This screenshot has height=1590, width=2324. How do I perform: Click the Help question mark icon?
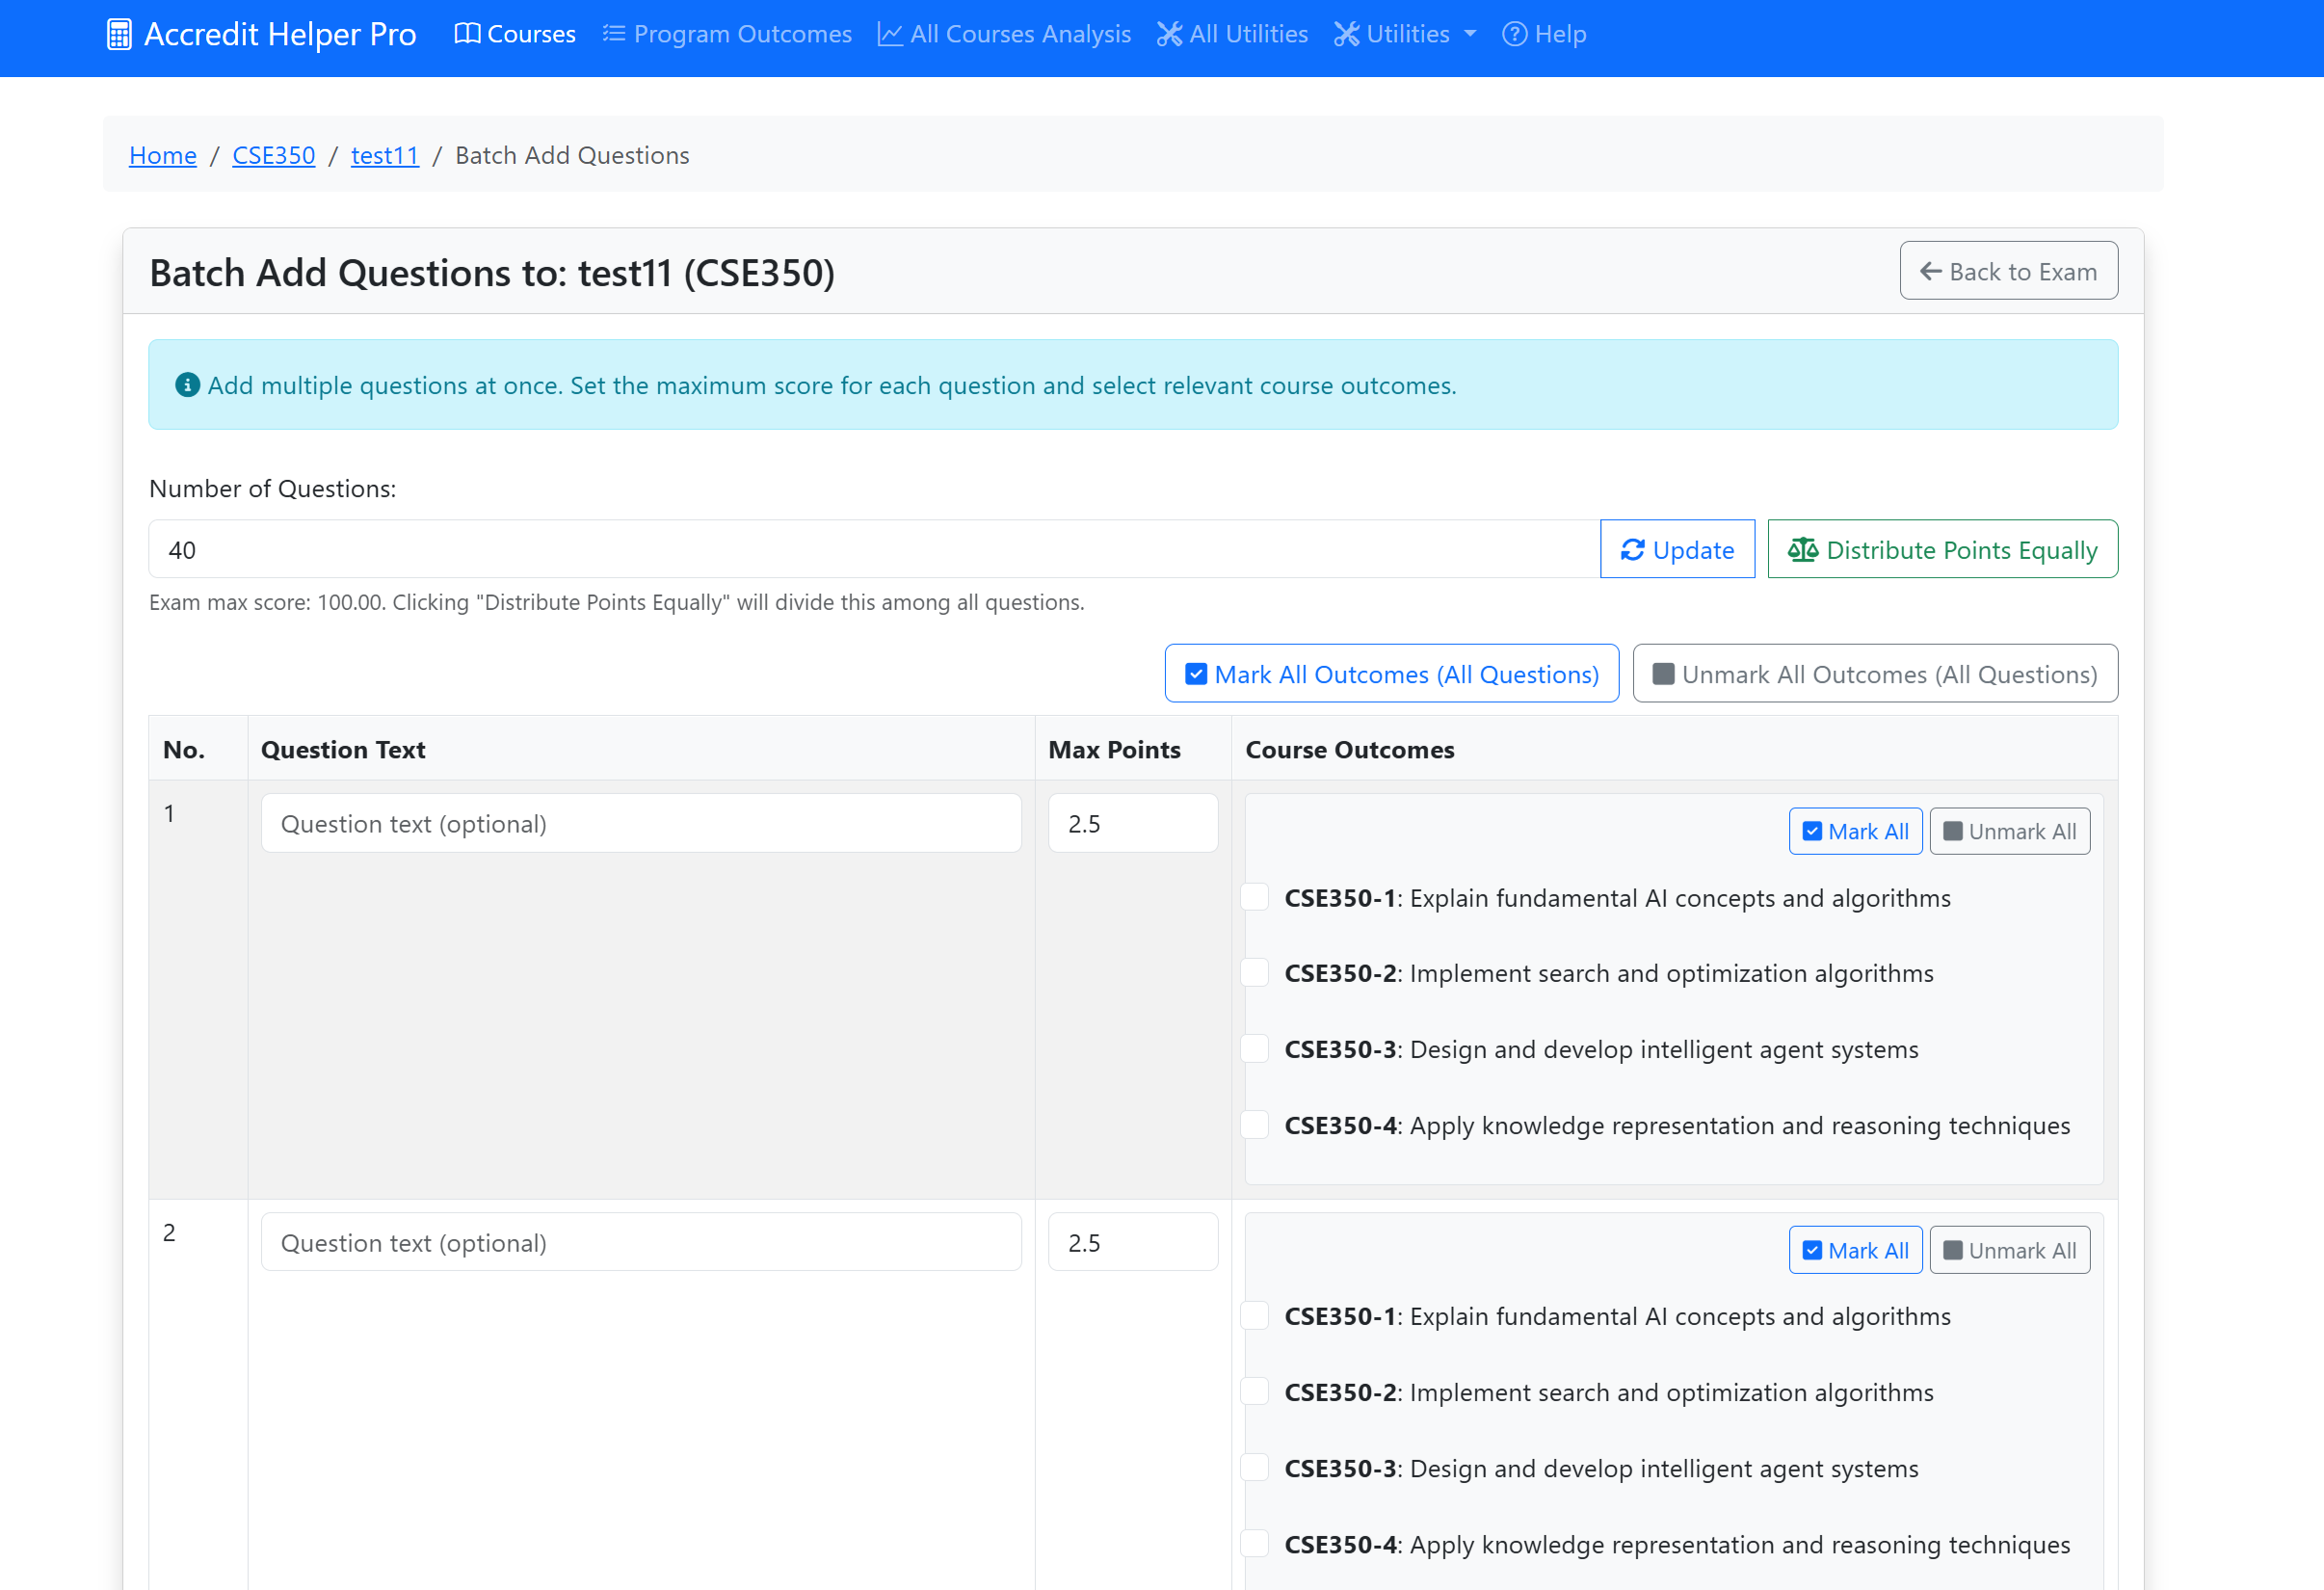1514,34
